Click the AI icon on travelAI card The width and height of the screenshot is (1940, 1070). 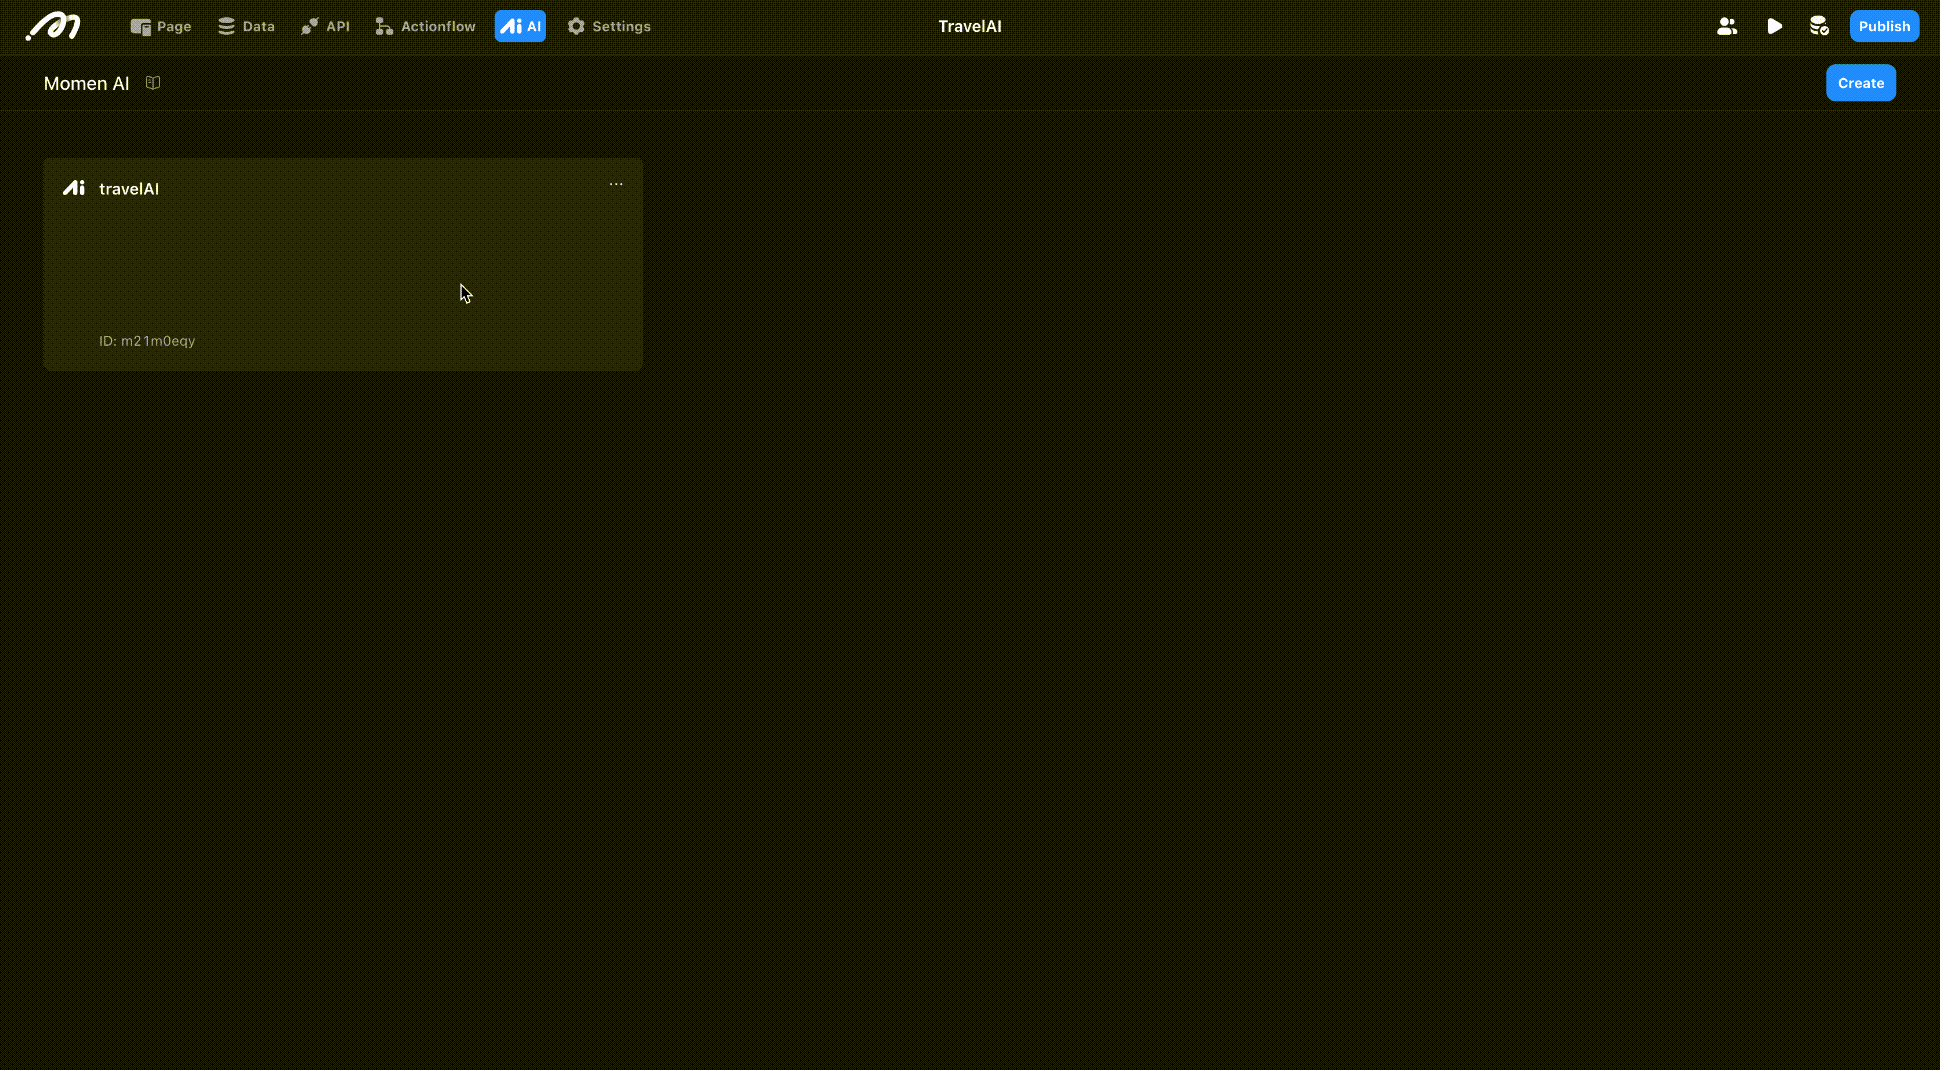pos(74,188)
